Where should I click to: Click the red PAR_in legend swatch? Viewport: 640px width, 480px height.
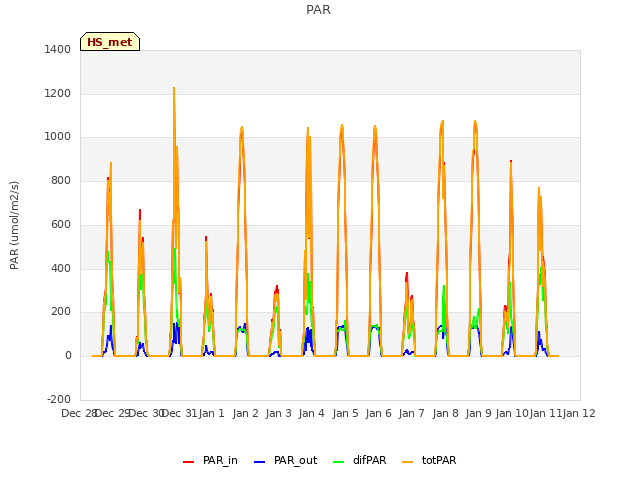click(189, 462)
